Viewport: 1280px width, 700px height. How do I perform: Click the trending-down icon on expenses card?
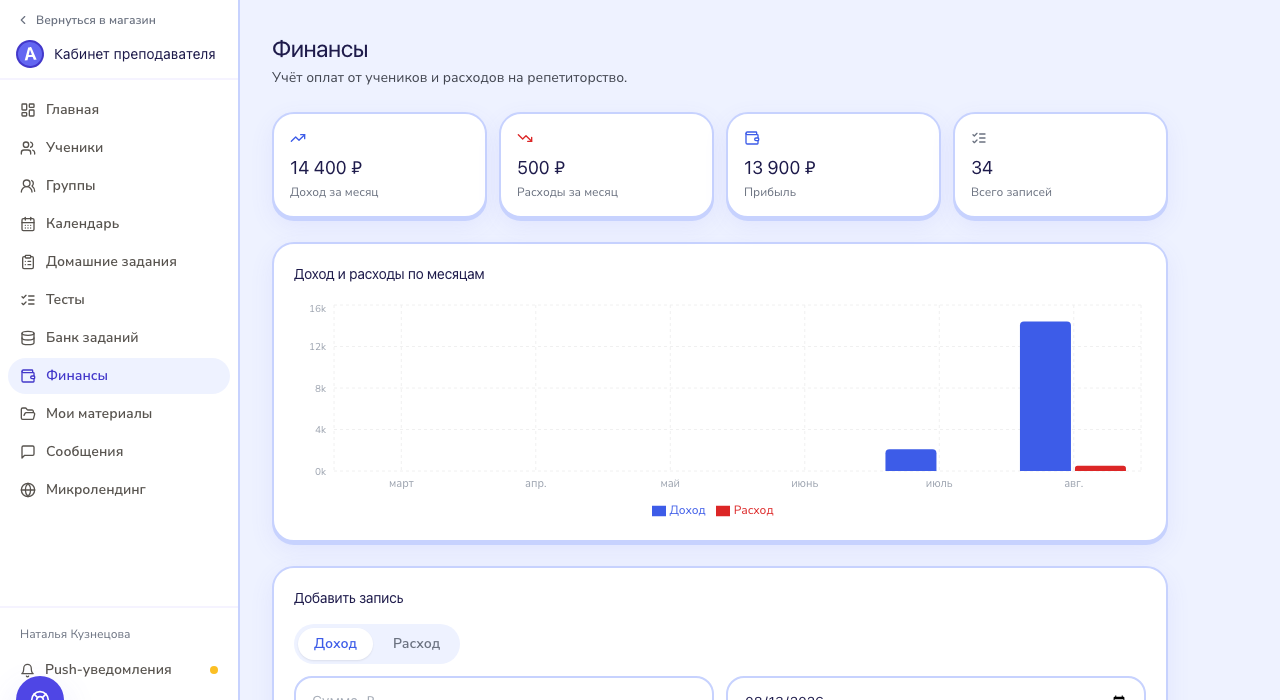525,138
